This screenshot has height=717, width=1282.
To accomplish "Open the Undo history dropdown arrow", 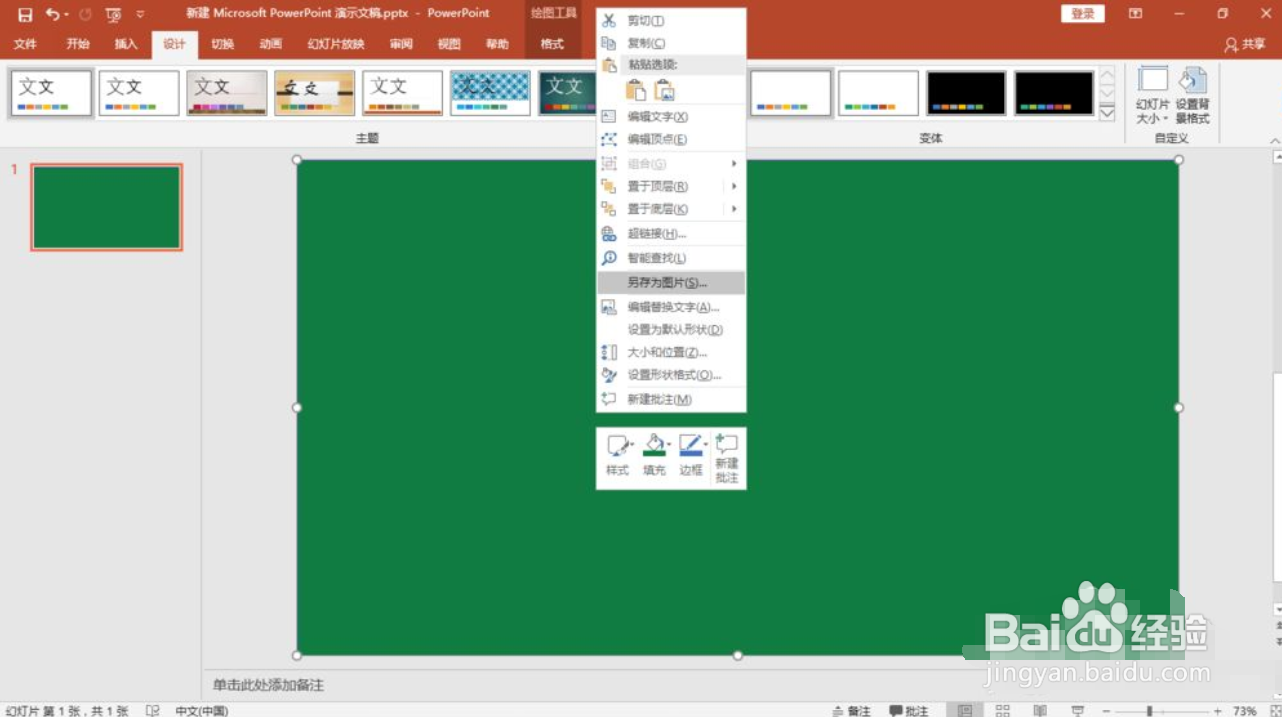I will (x=66, y=14).
